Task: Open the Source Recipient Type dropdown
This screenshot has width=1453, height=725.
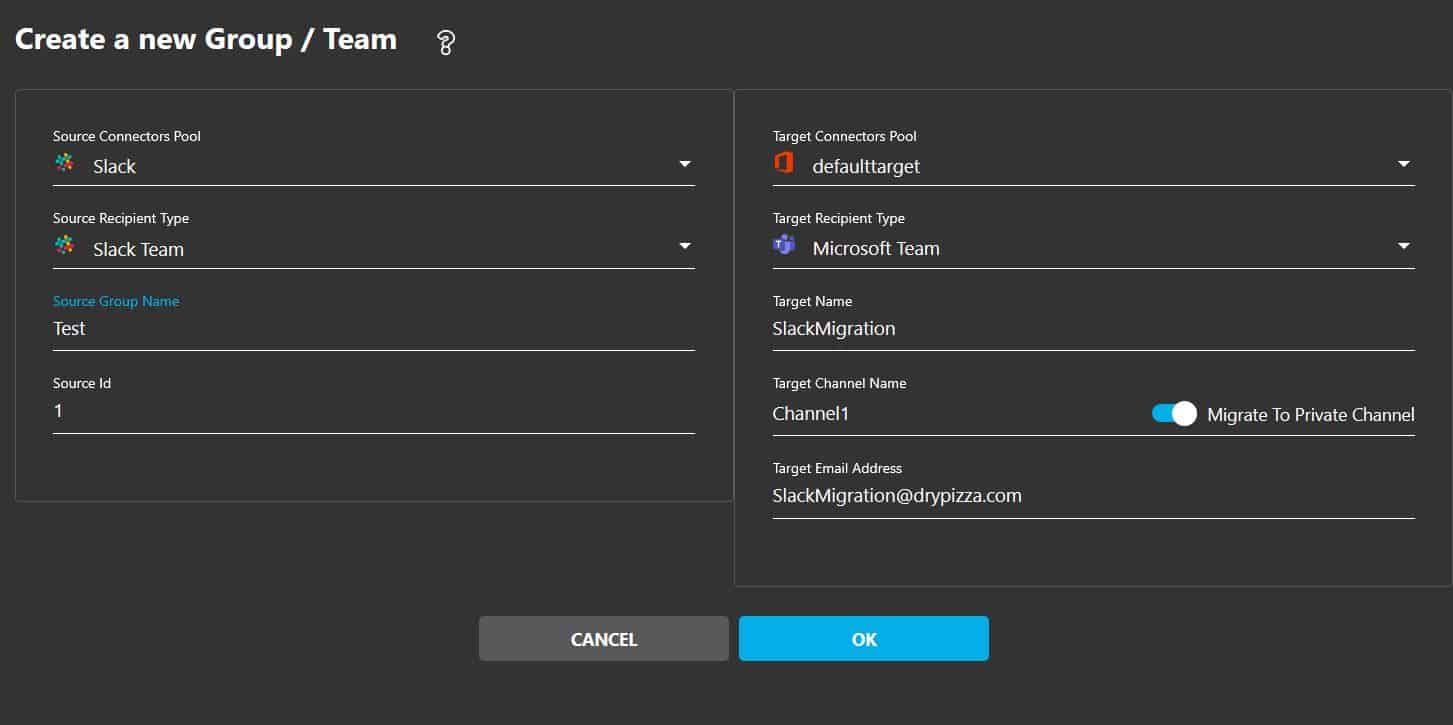Action: pyautogui.click(x=685, y=246)
